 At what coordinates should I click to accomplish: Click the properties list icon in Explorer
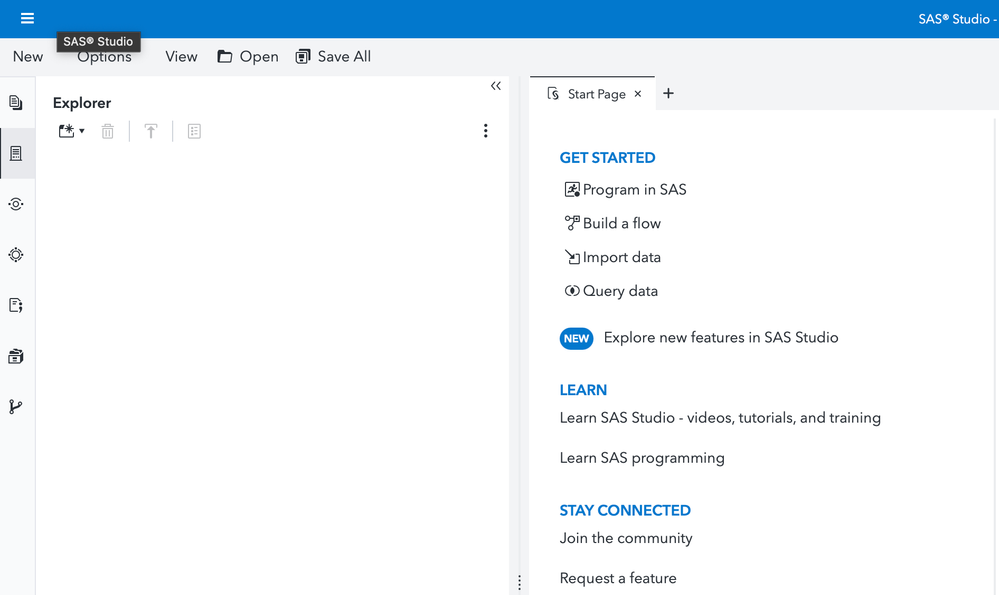[x=194, y=131]
